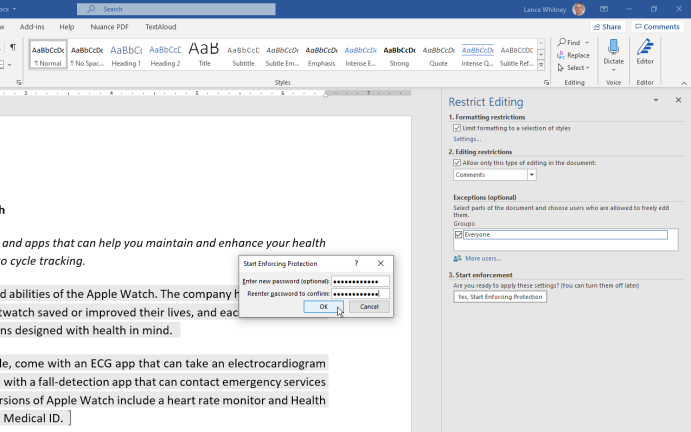691x432 pixels.
Task: Click the More users people icon
Action: (x=457, y=258)
